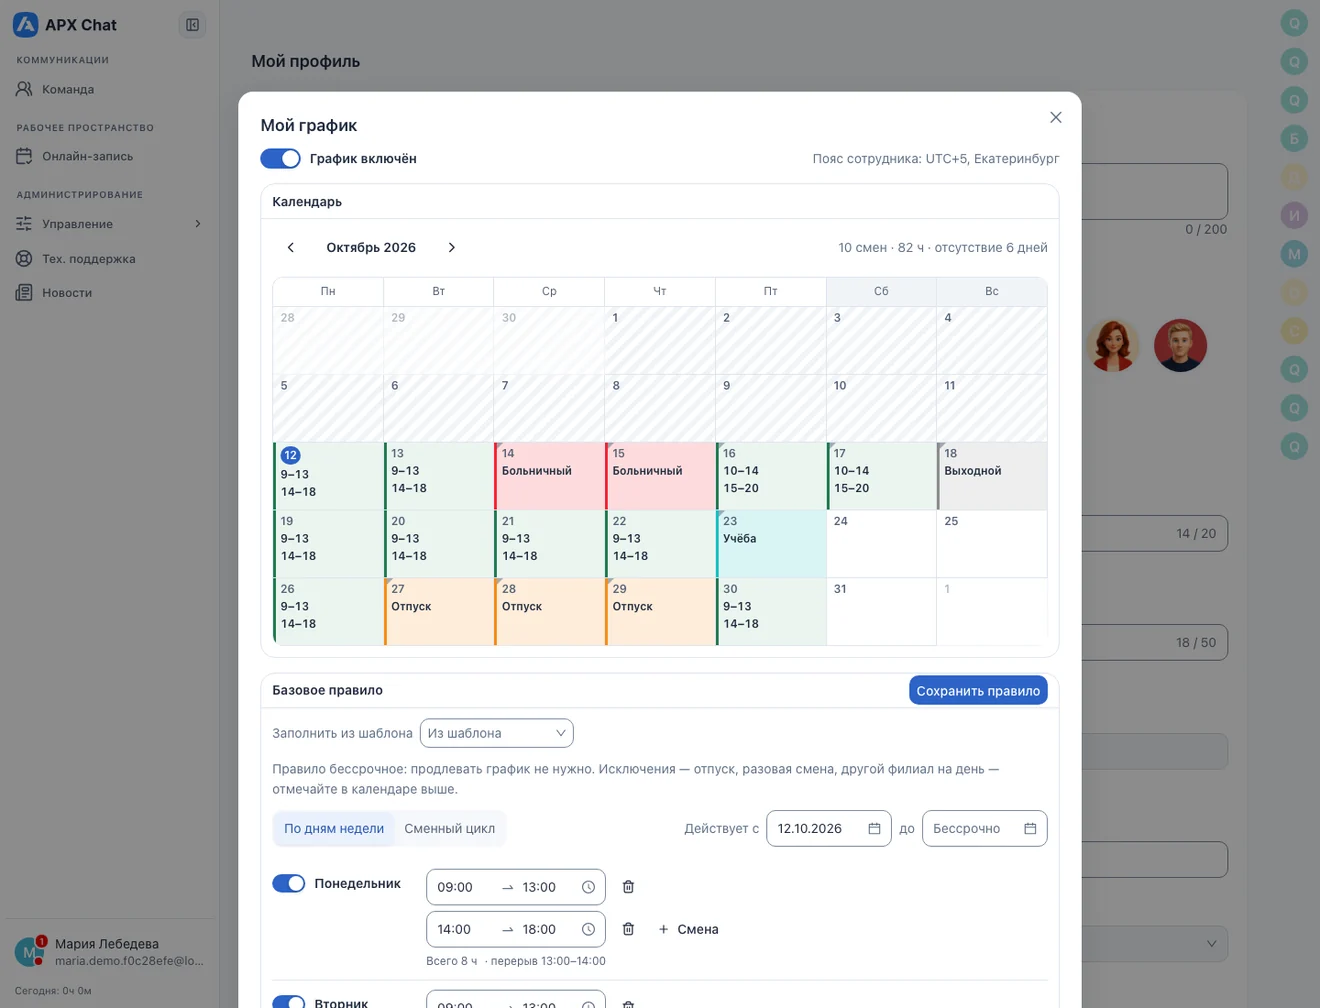Screen dimensions: 1320x1008
Task: Switch to Сменный цикл tab
Action: [x=449, y=828]
